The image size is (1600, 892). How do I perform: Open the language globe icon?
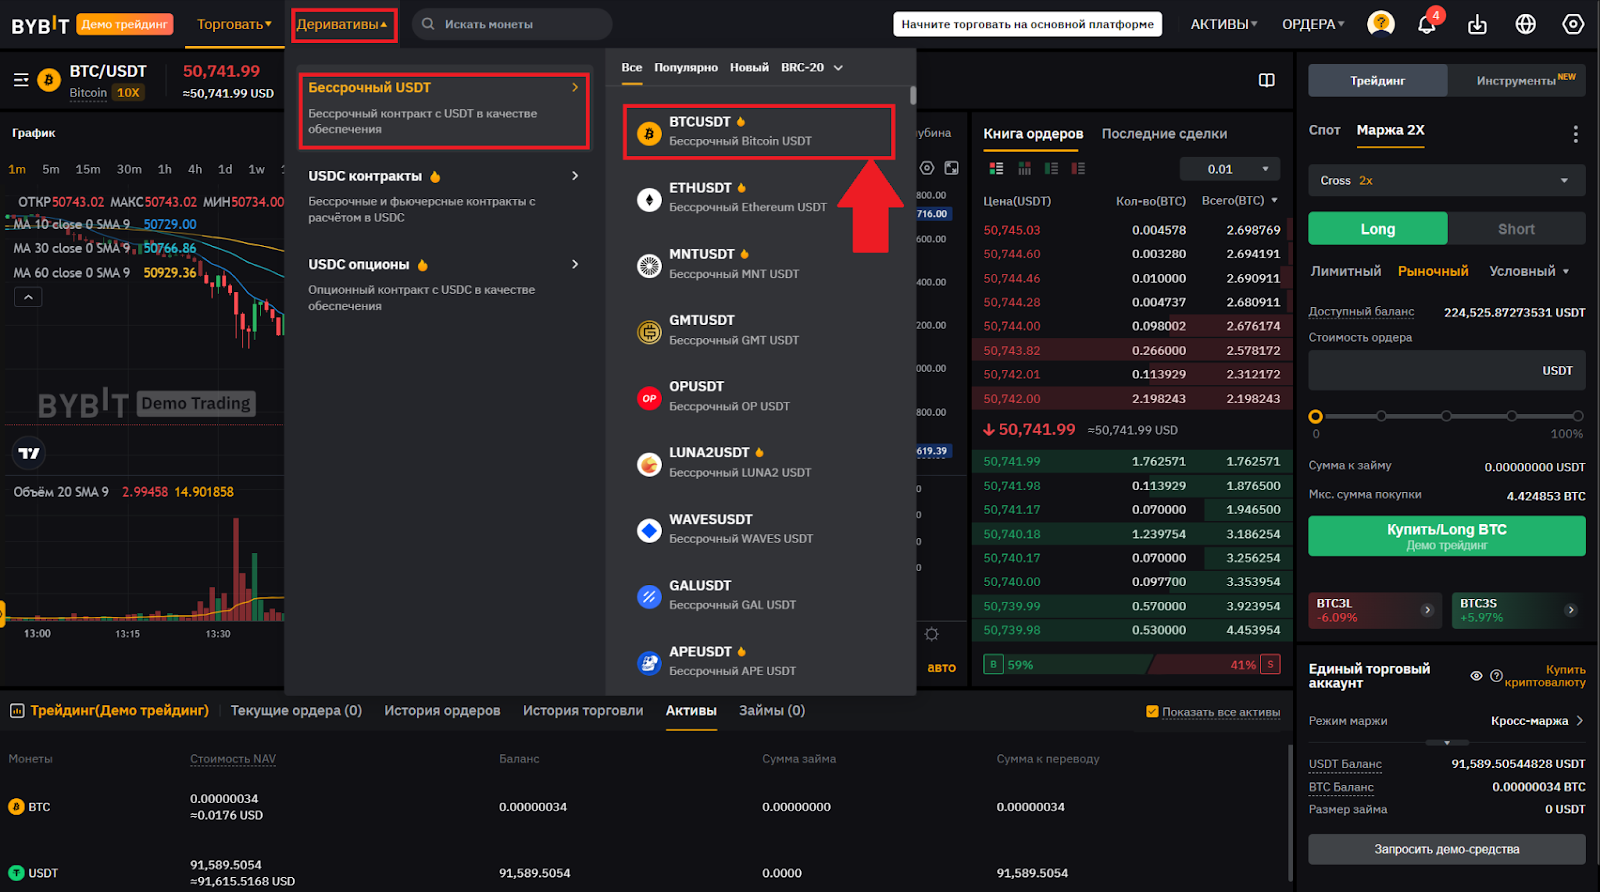click(1525, 24)
